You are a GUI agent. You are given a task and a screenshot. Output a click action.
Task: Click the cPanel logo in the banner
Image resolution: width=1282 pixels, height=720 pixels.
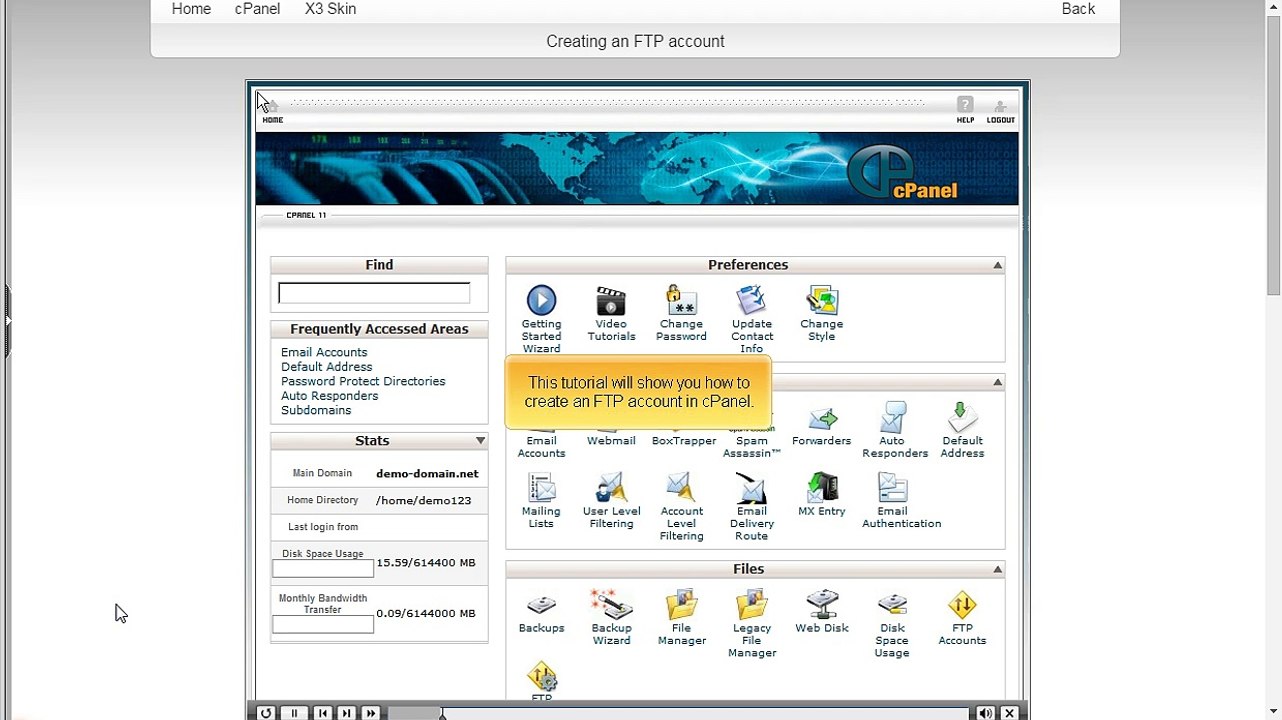[903, 173]
